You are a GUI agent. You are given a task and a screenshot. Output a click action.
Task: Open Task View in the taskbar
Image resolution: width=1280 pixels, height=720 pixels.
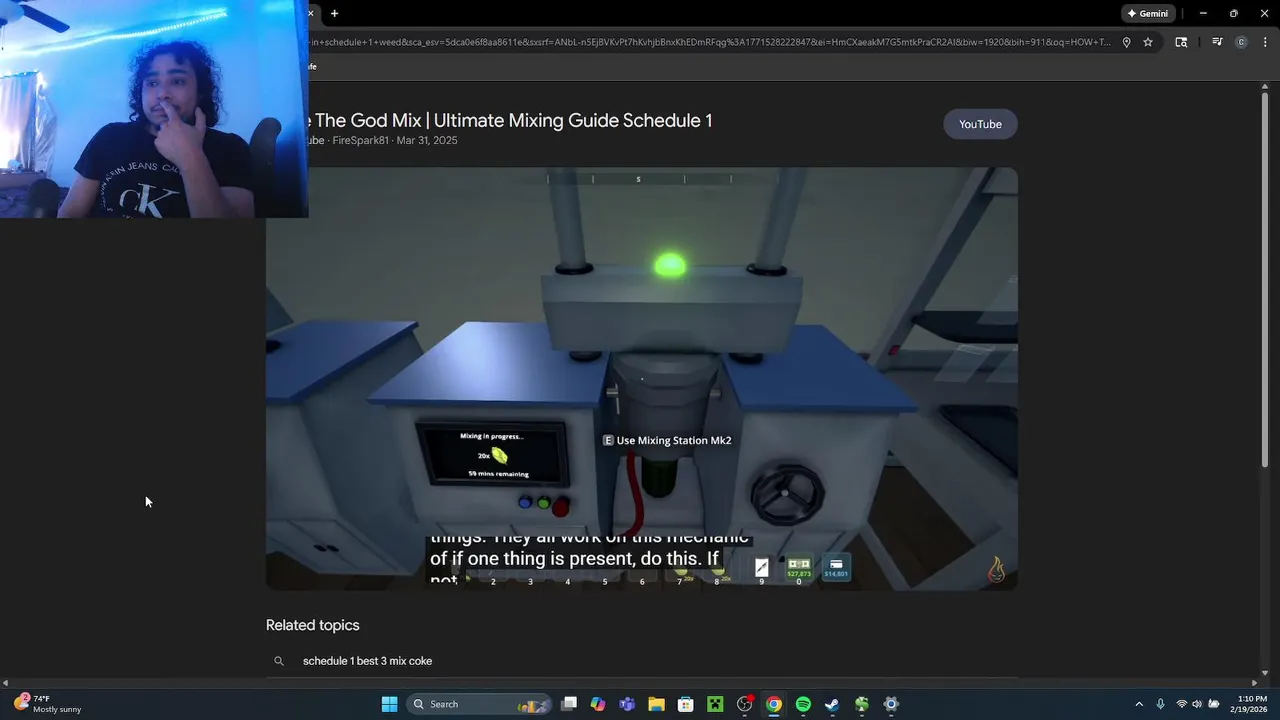coord(569,704)
